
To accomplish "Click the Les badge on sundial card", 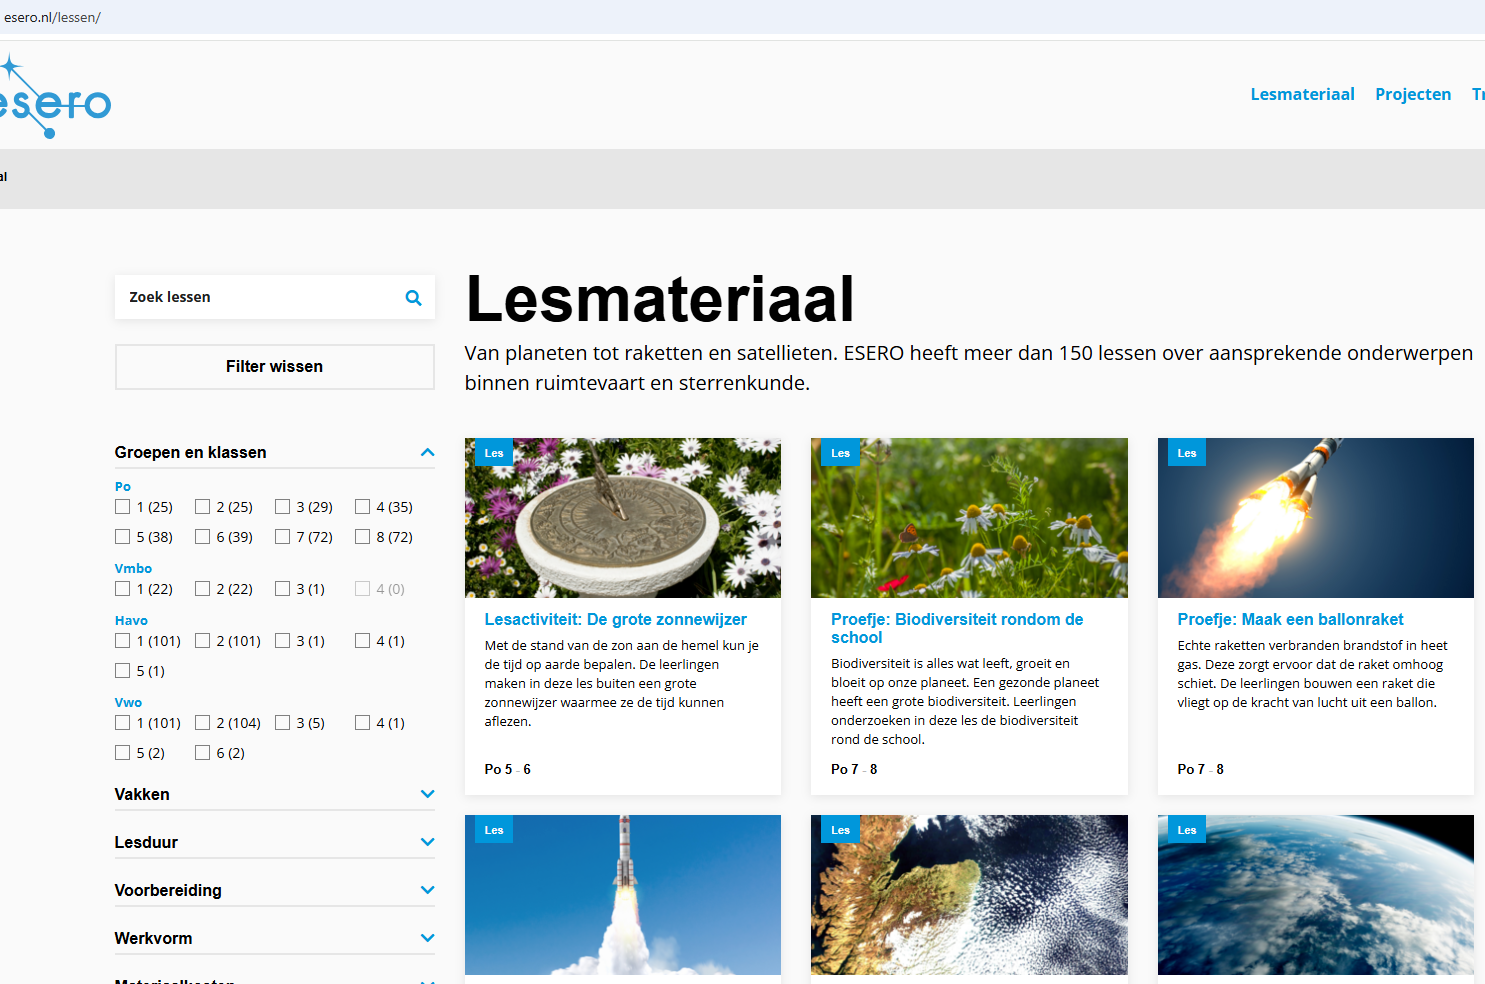I will pos(493,453).
